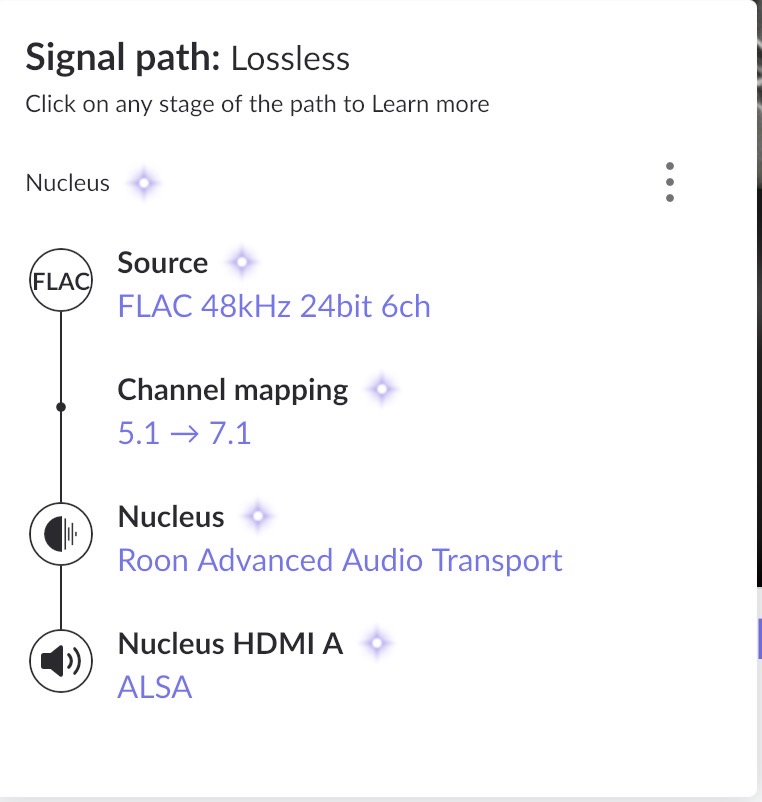Select the Channel mapping stage heading
This screenshot has height=802, width=762.
click(x=233, y=389)
